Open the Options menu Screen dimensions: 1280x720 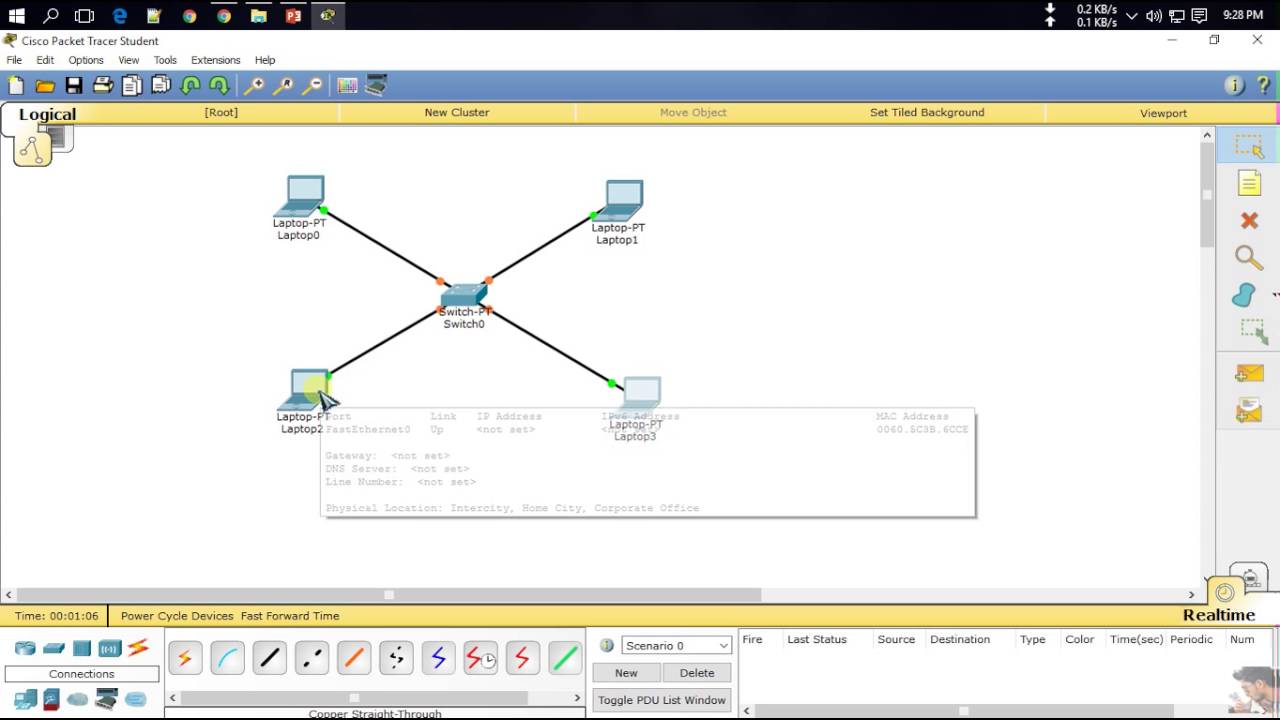(x=86, y=60)
